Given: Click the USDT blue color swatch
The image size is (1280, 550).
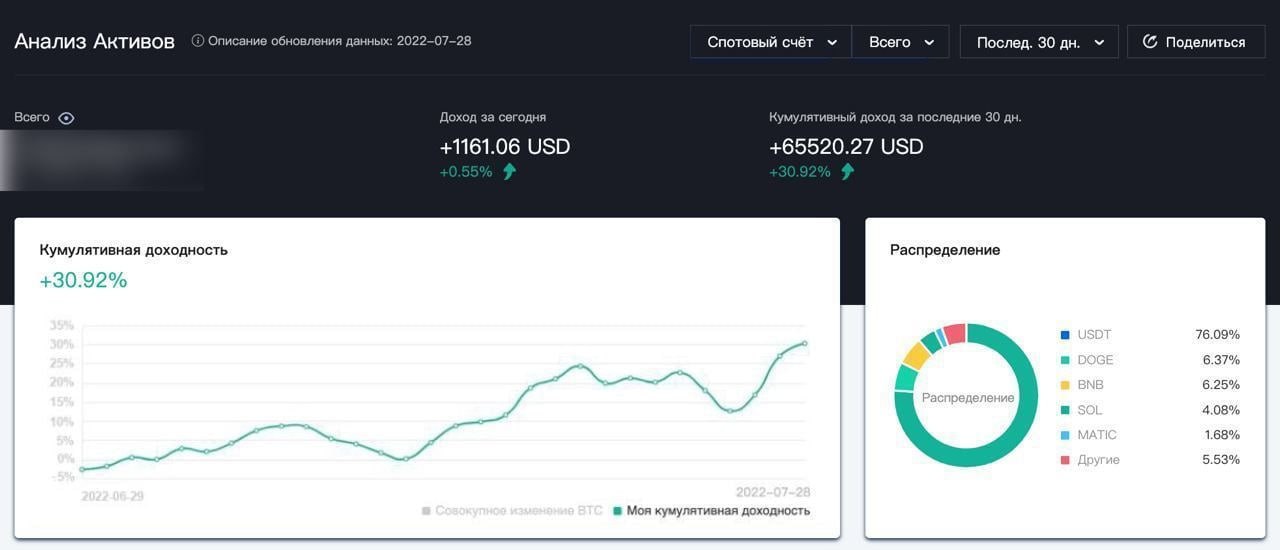Looking at the screenshot, I should click(x=1065, y=335).
